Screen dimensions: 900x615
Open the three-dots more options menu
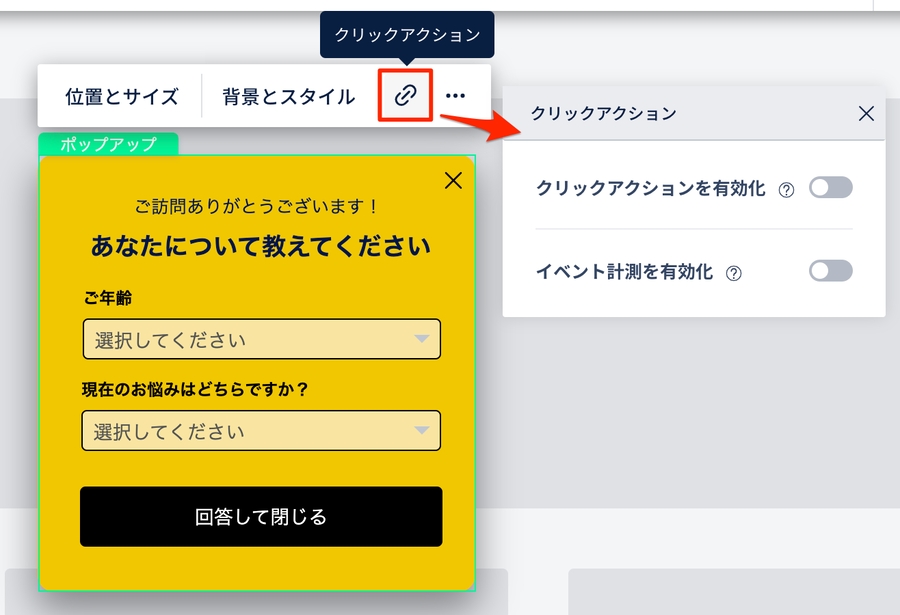456,96
